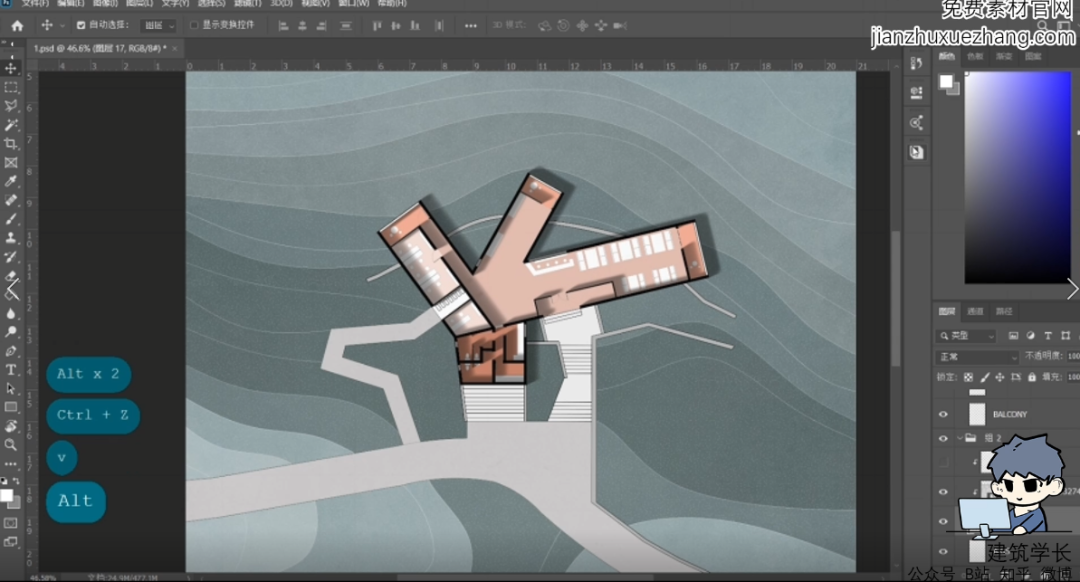Click align top edges icon
This screenshot has height=582, width=1080.
coord(377,25)
